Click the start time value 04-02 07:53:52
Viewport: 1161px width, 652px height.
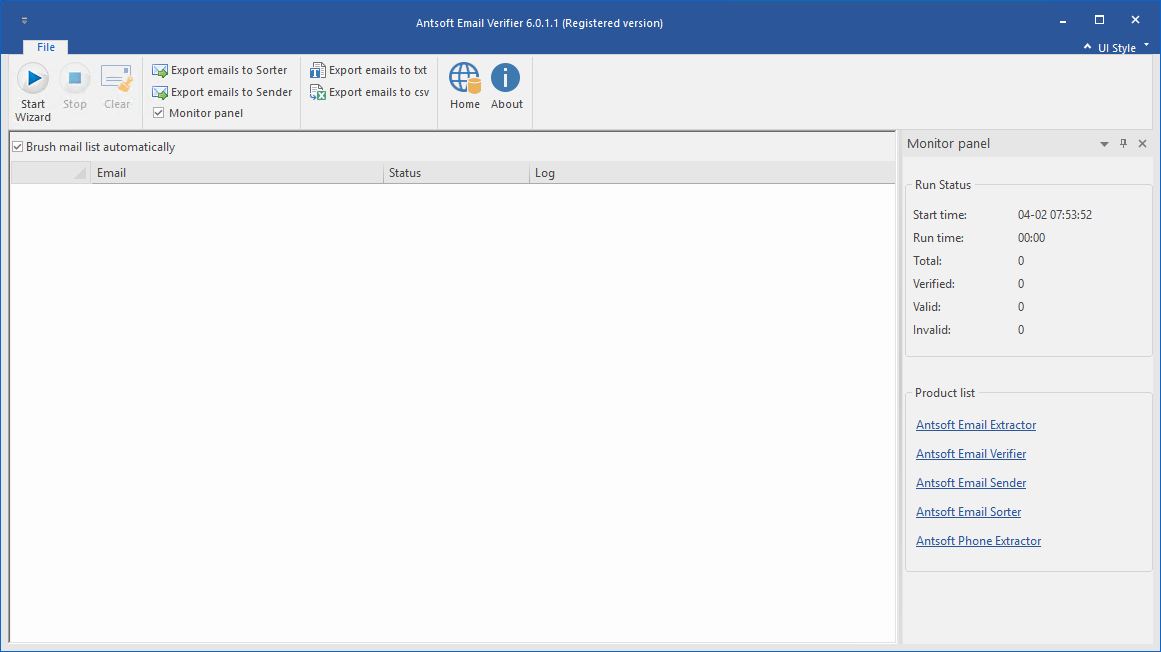[1054, 215]
